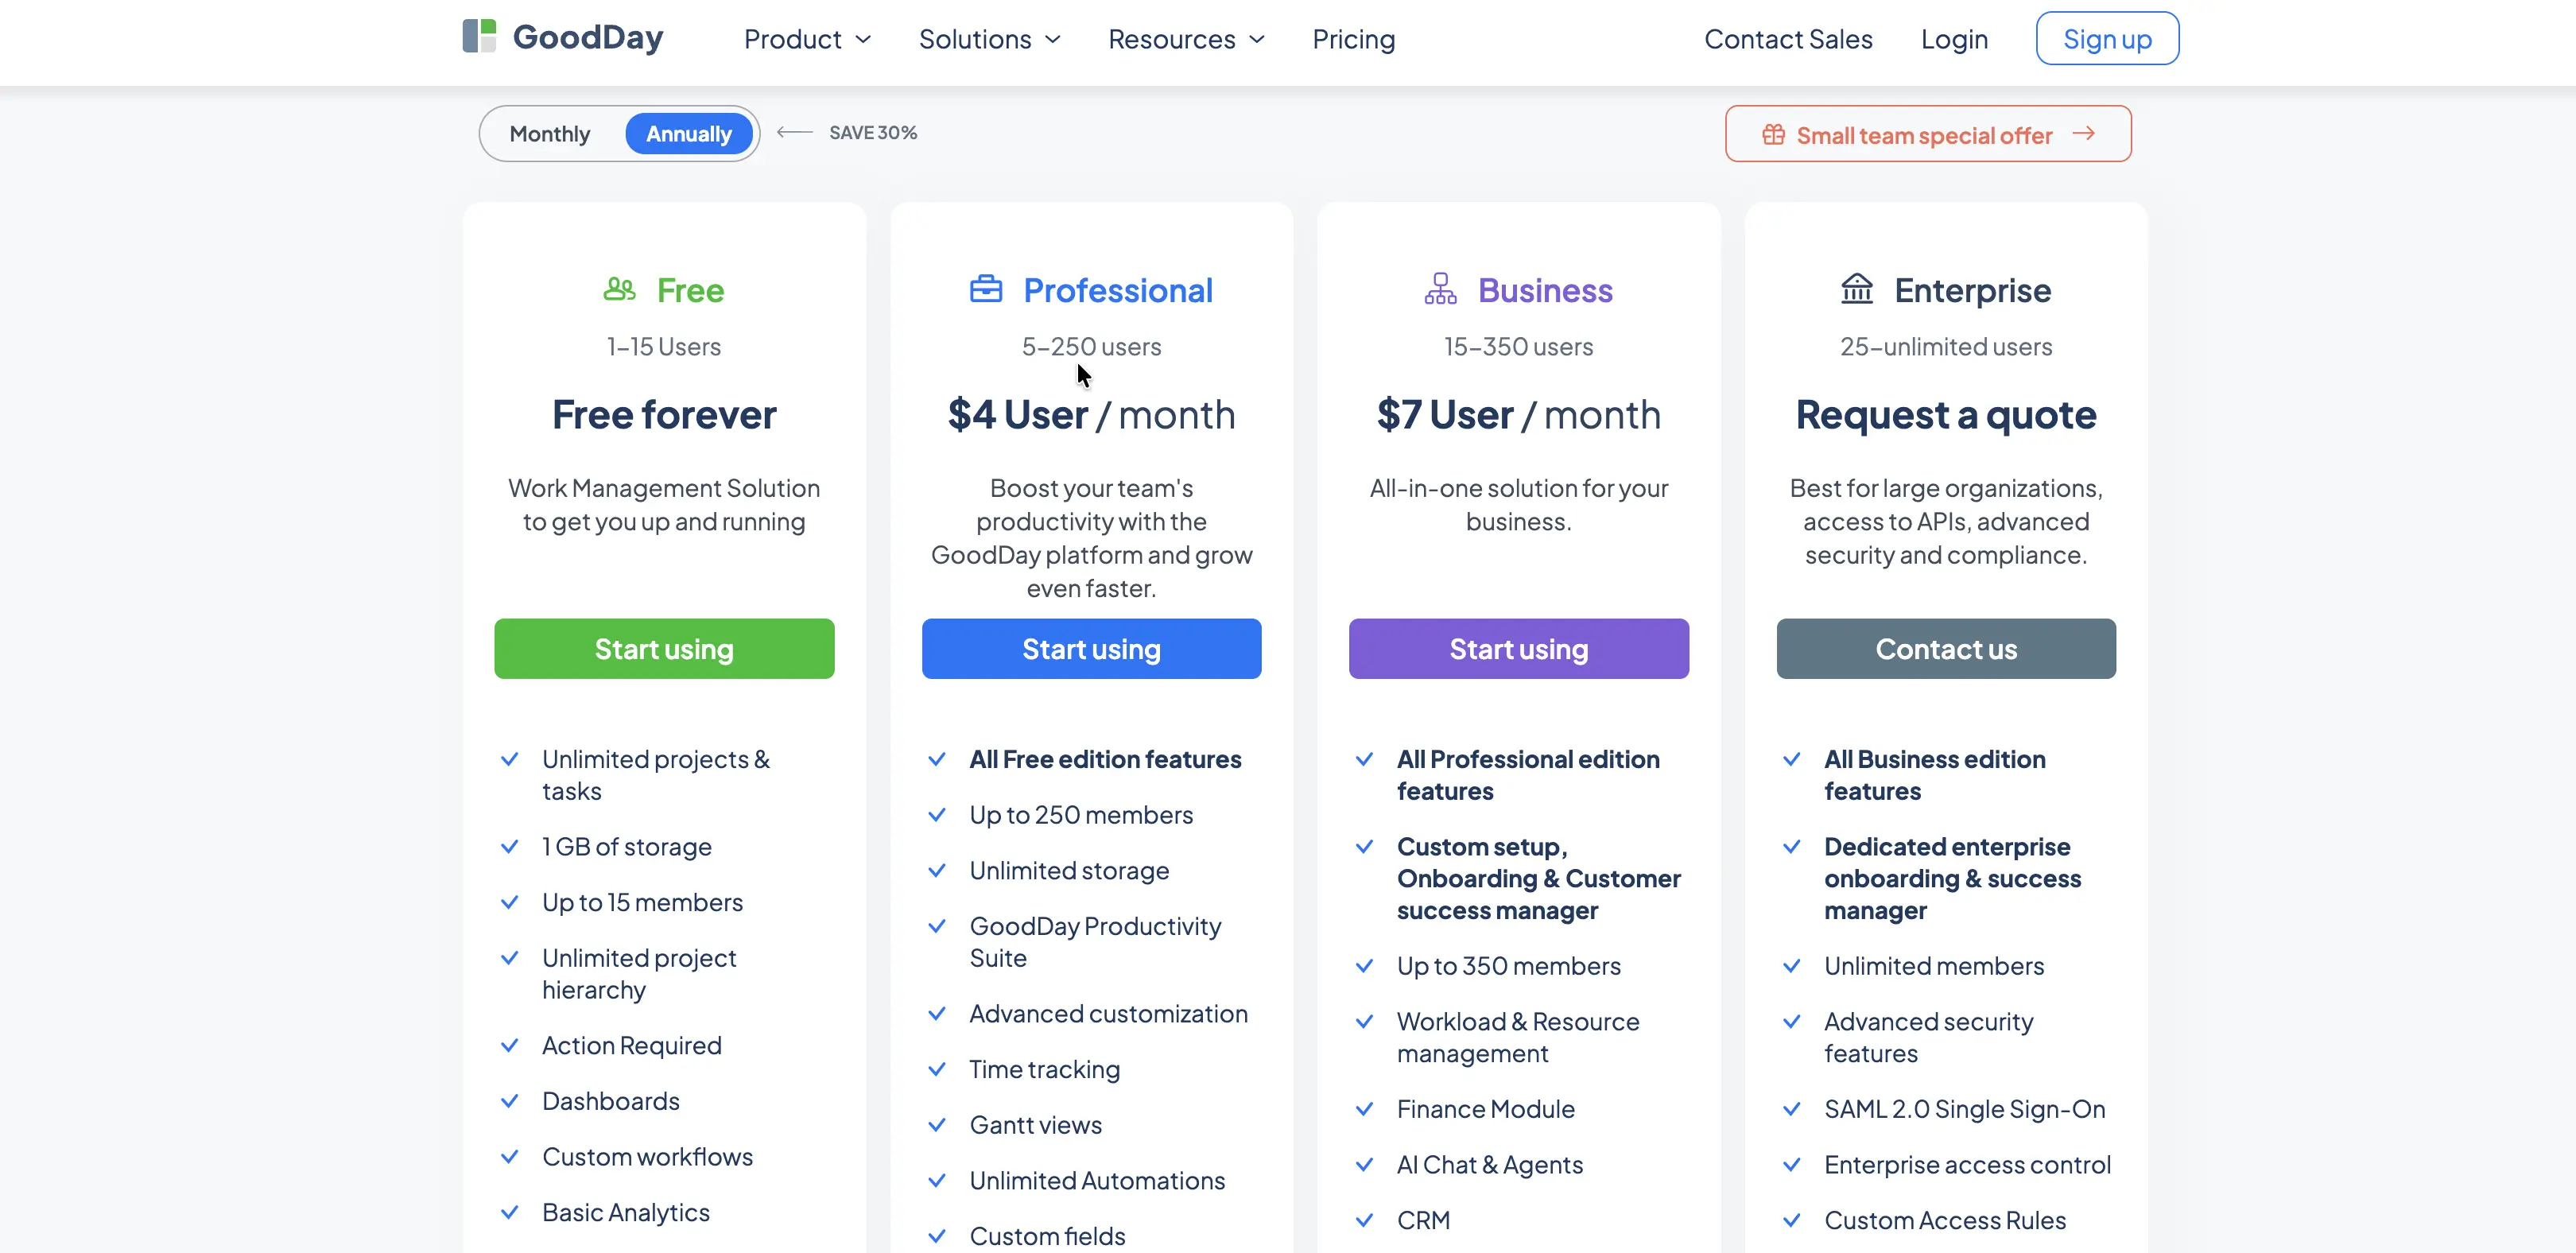This screenshot has width=2576, height=1253.
Task: Click 'Advanced security features' text
Action: click(1928, 1037)
